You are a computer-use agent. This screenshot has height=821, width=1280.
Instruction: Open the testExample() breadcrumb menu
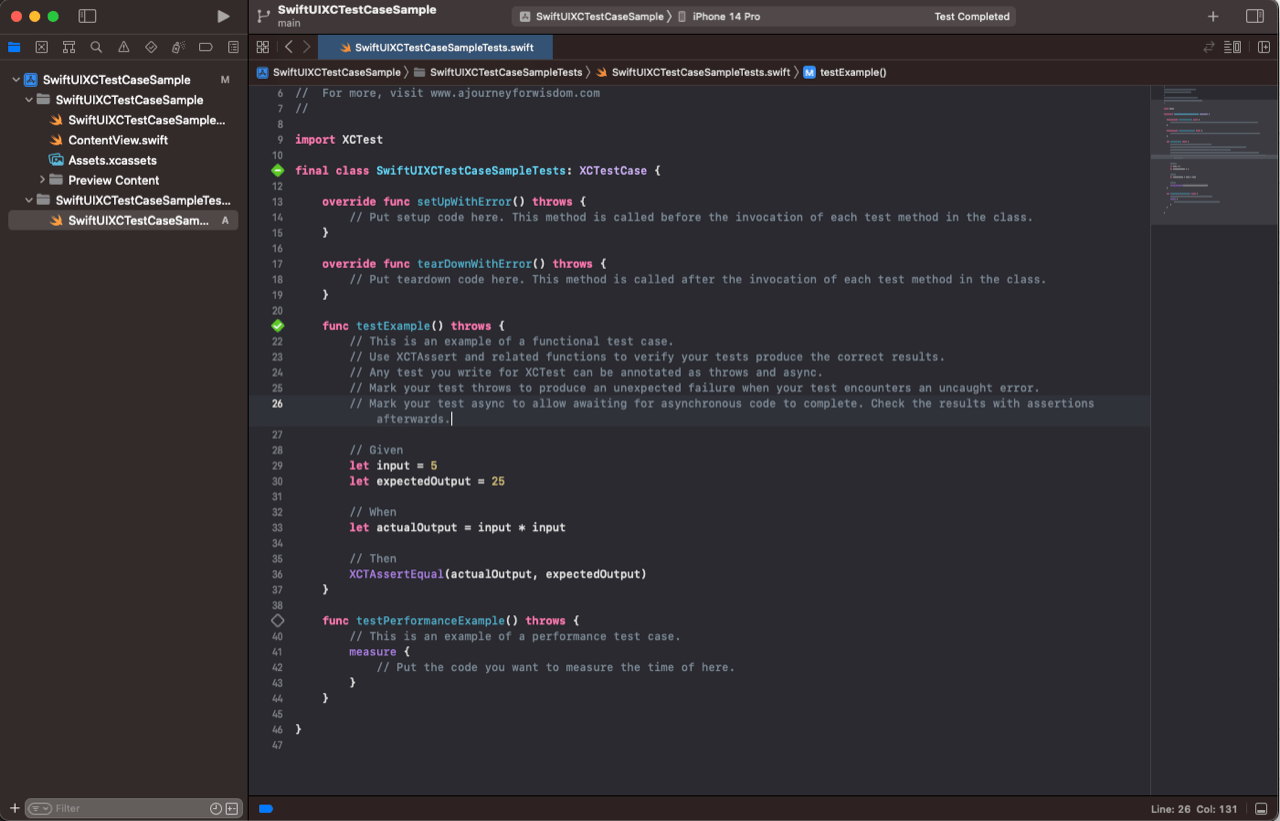point(845,72)
